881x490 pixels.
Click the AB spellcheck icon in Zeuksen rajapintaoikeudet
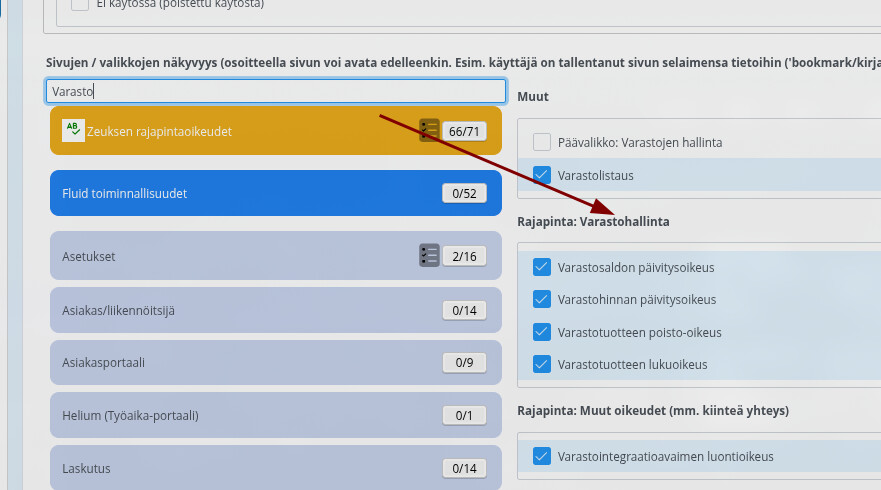(73, 131)
